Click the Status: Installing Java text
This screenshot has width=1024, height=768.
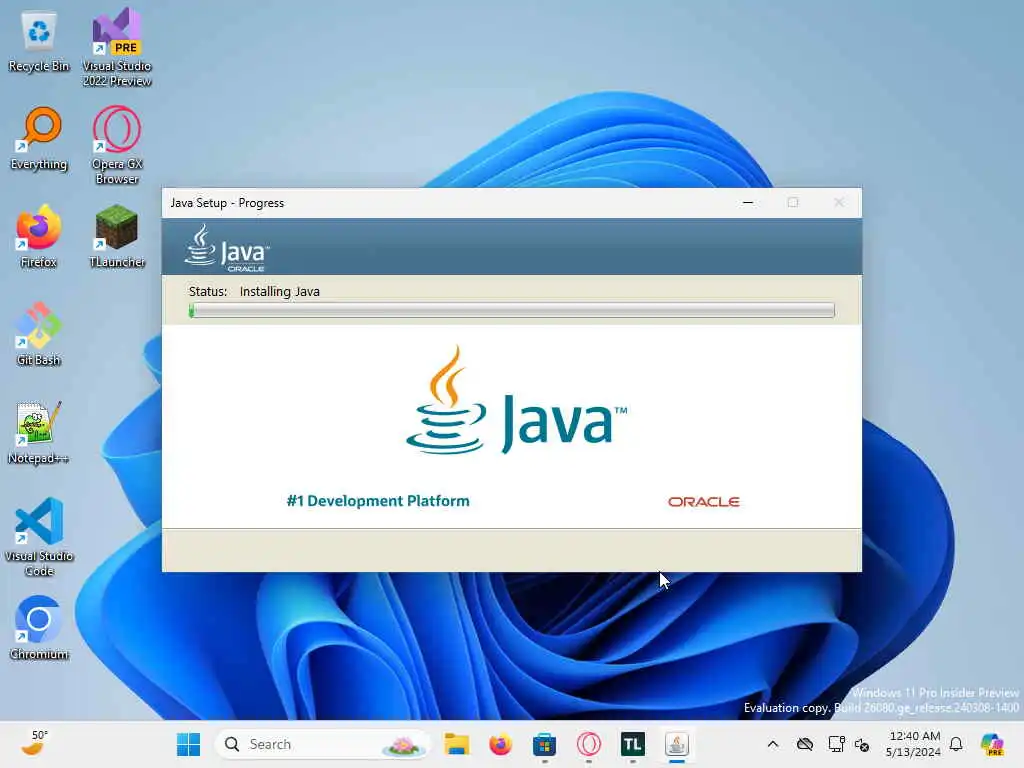click(x=254, y=292)
